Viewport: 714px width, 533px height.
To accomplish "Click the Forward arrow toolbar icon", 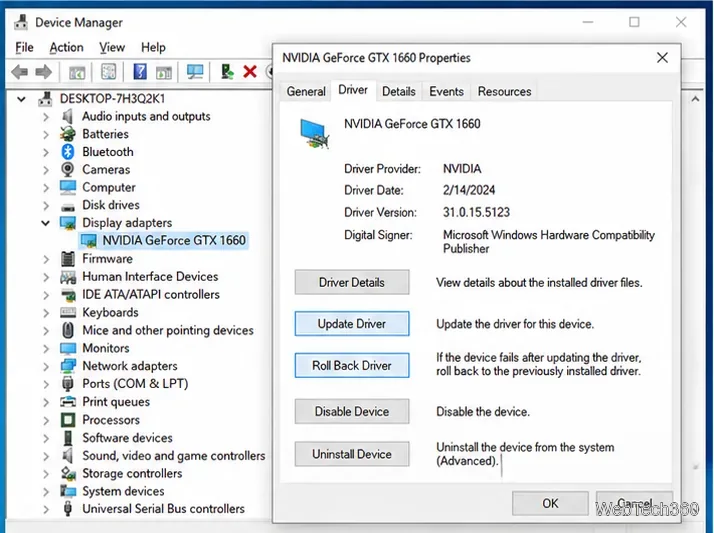I will [x=44, y=72].
